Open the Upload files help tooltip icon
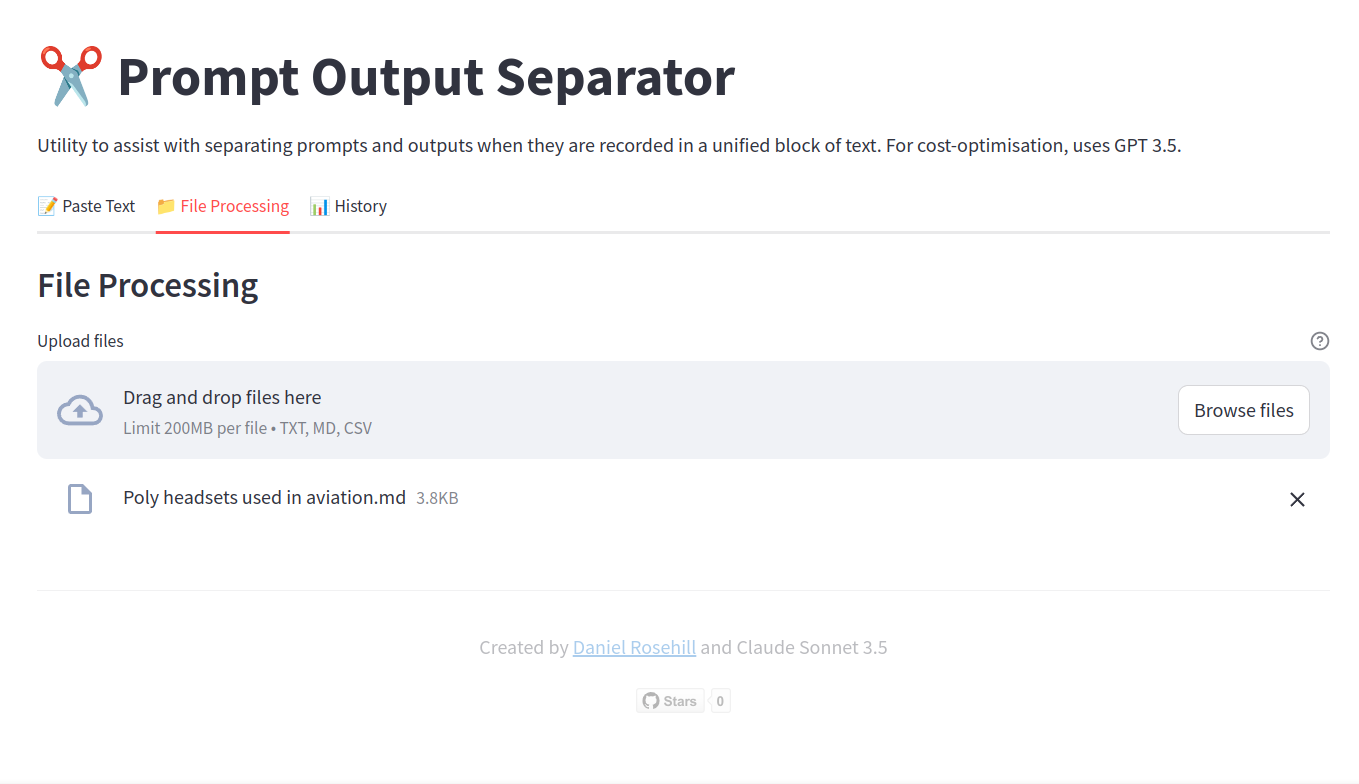This screenshot has height=784, width=1359. point(1320,341)
